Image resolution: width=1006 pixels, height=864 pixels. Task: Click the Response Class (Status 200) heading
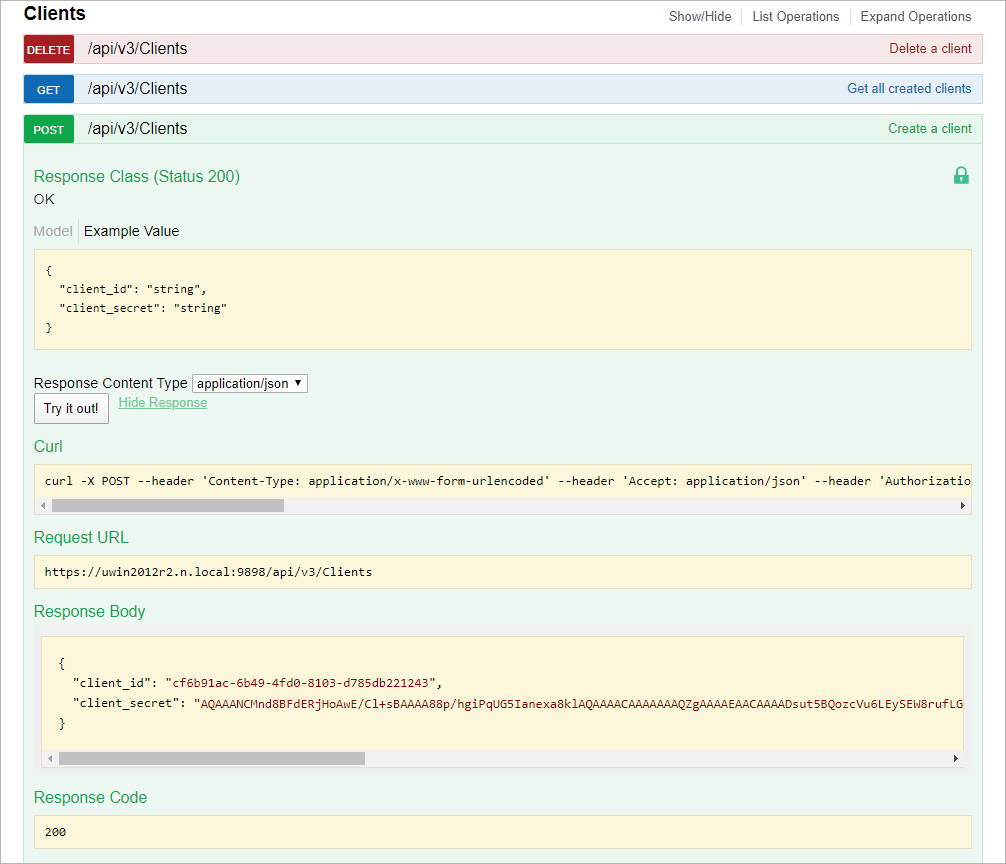tap(137, 176)
